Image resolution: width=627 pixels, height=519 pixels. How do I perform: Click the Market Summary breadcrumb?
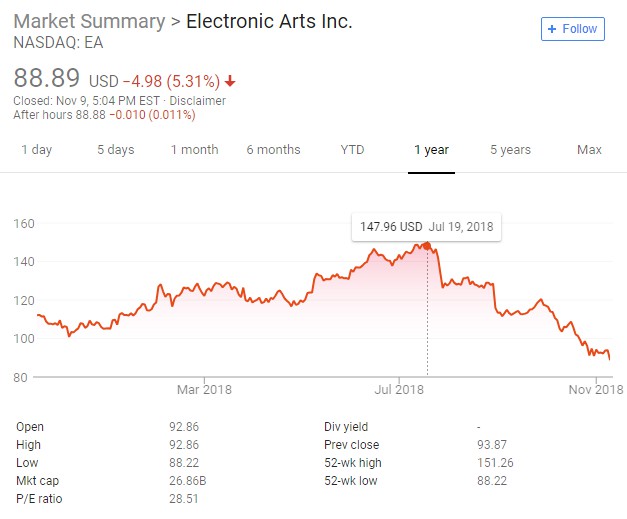pos(89,21)
